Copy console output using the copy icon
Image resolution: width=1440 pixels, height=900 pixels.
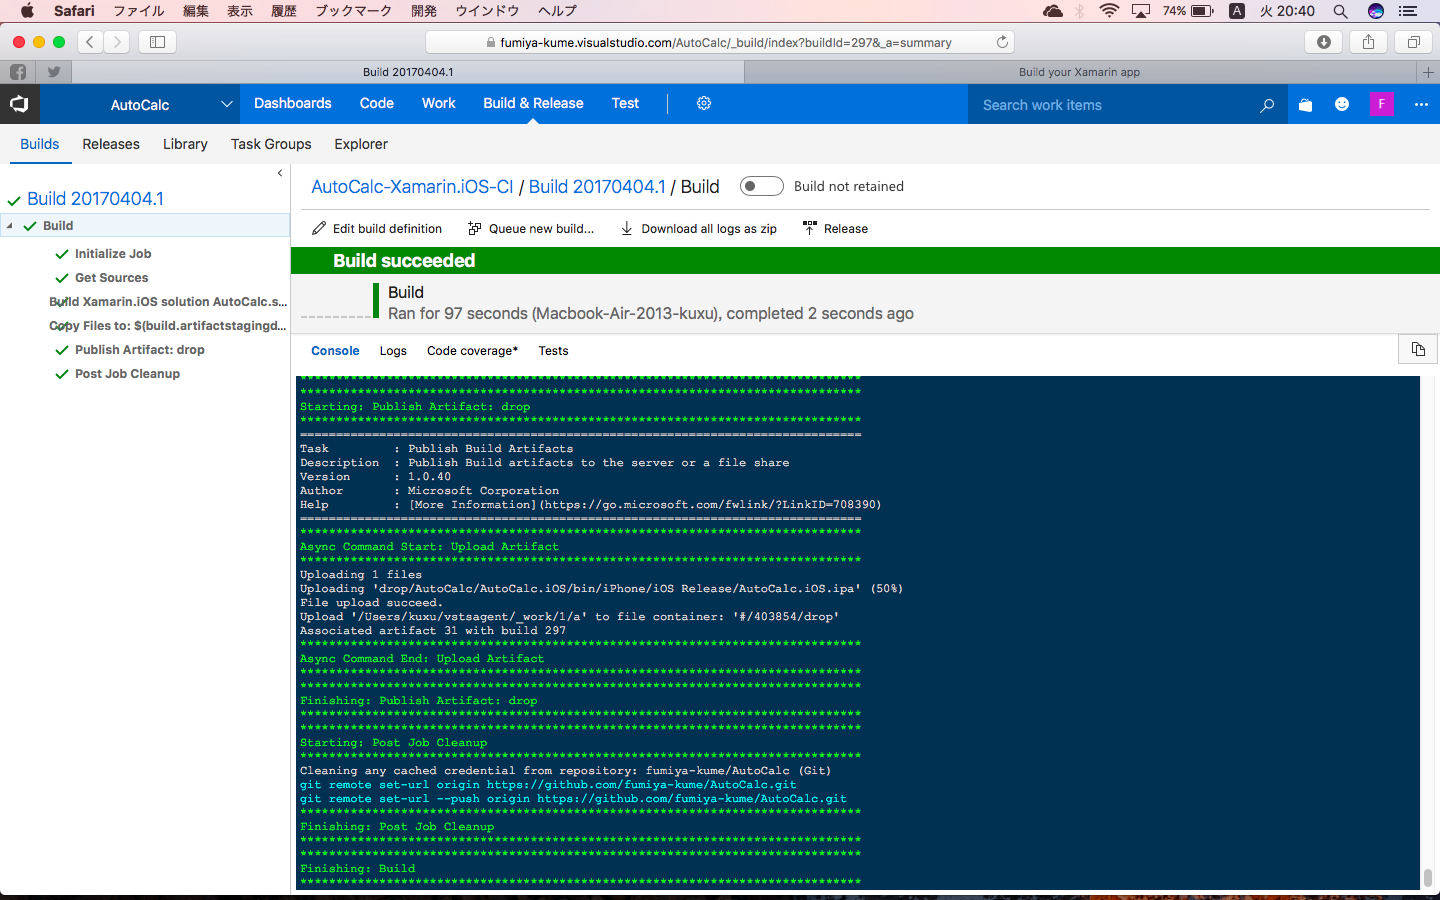[1417, 350]
